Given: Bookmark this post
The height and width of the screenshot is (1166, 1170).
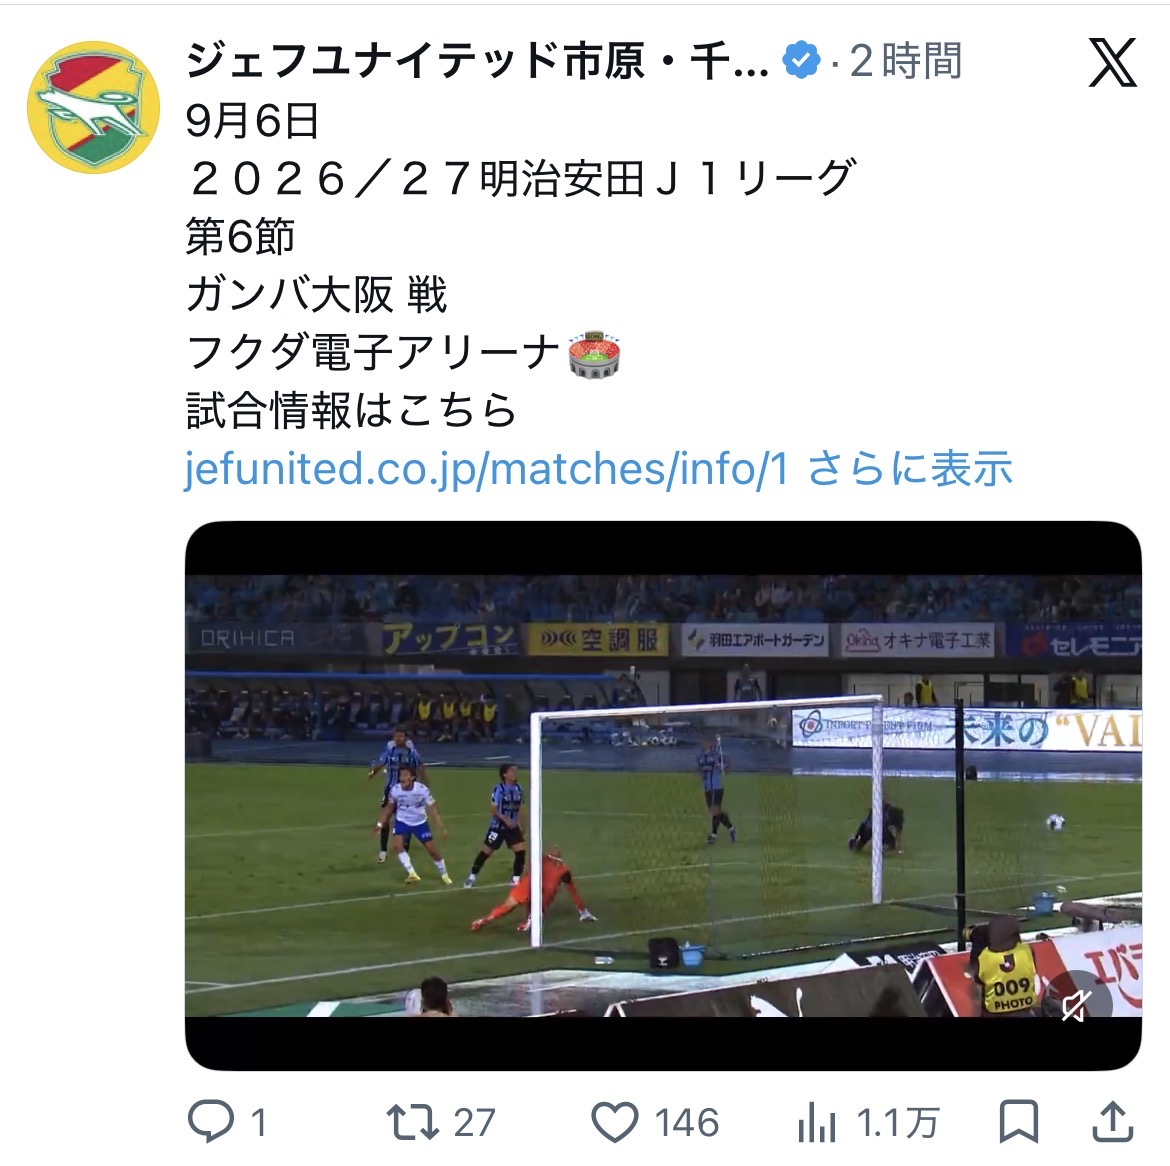Looking at the screenshot, I should click(x=1019, y=1121).
